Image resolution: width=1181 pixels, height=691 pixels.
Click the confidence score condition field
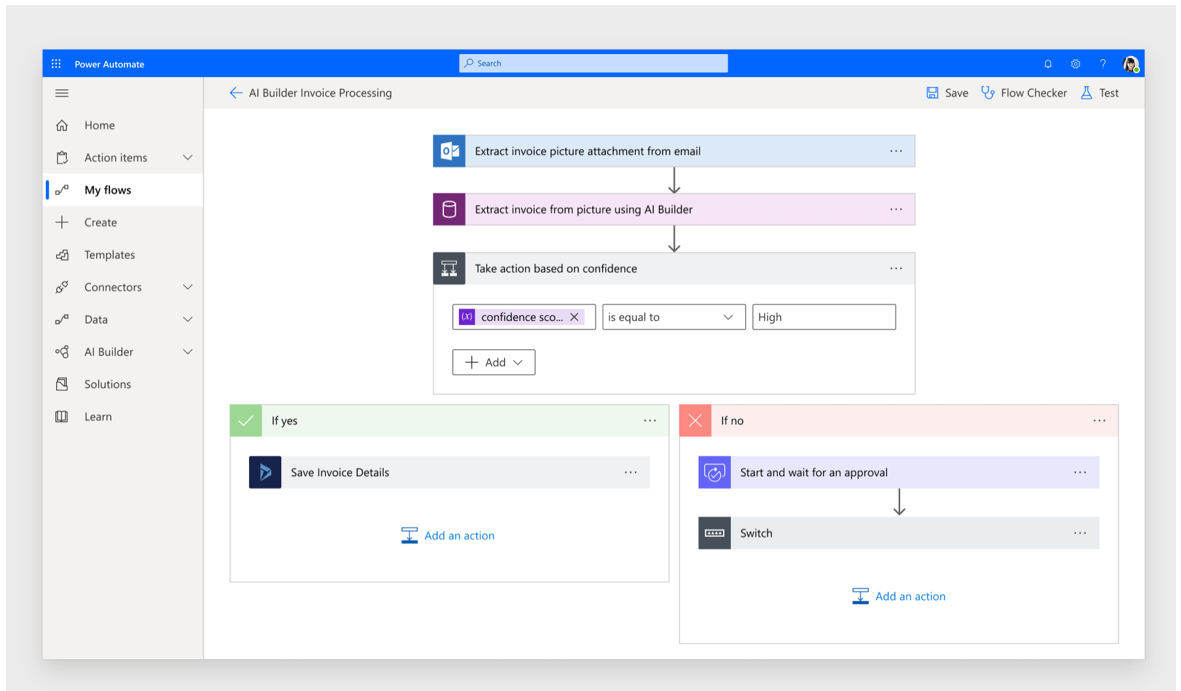[x=524, y=317]
